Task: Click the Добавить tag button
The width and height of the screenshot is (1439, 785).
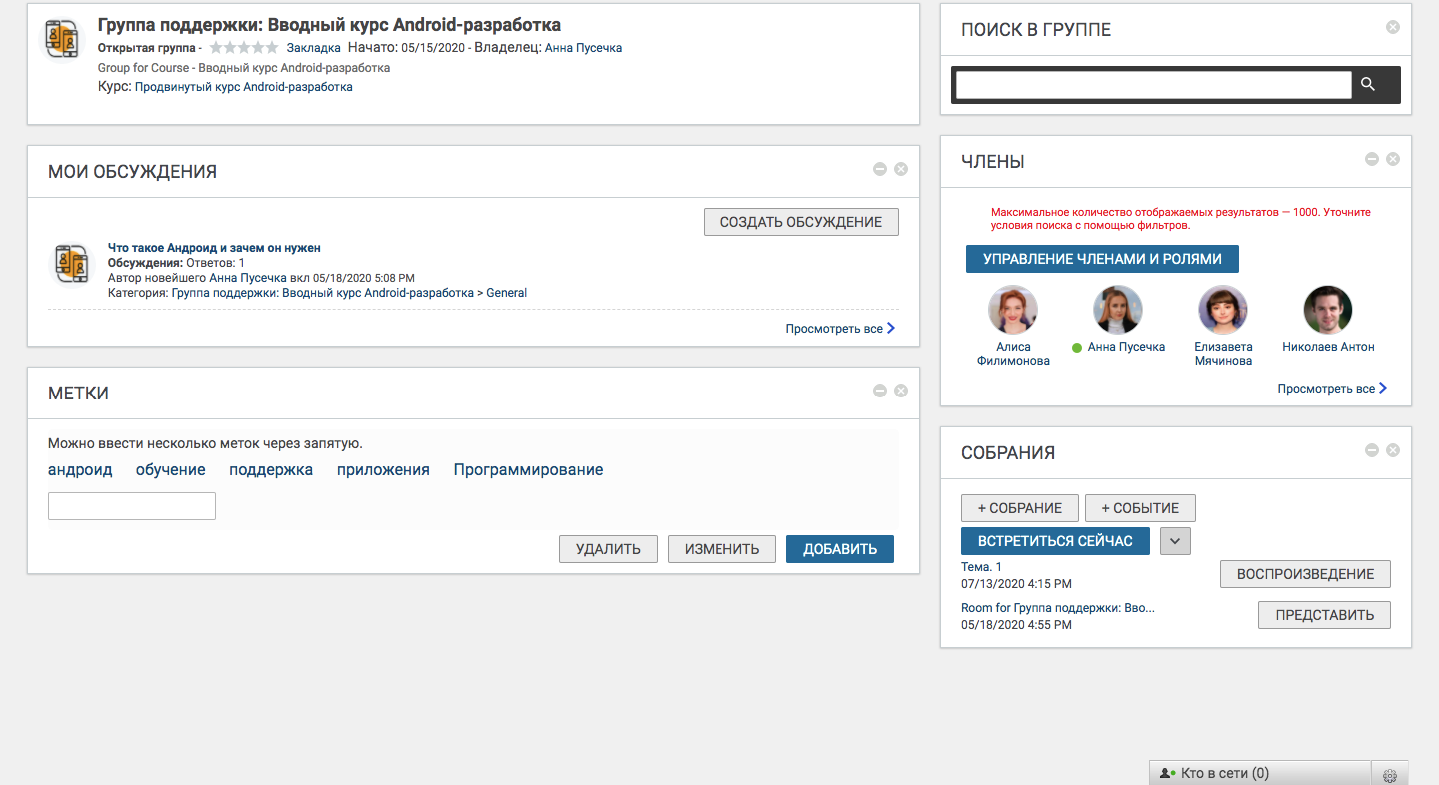Action: 839,549
